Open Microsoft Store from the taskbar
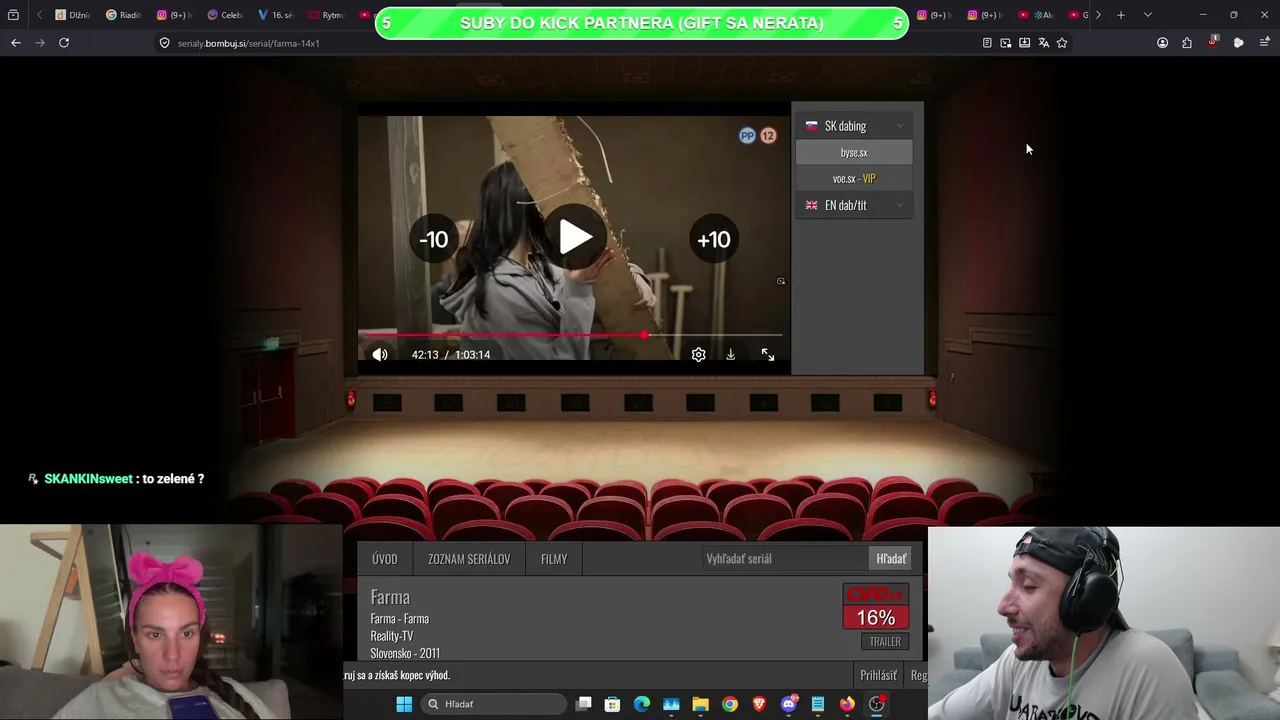Image resolution: width=1280 pixels, height=720 pixels. tap(613, 704)
